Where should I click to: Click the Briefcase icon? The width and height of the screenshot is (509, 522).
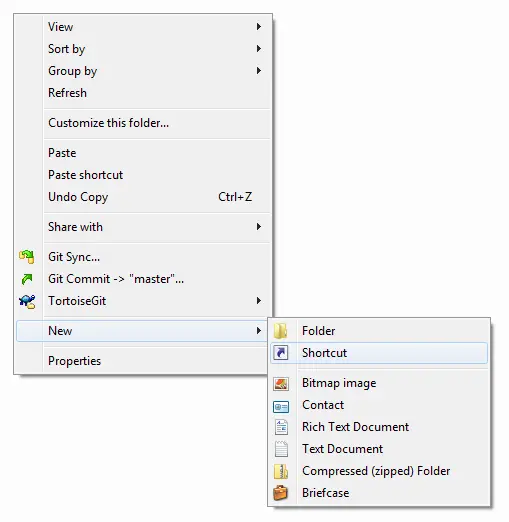[280, 493]
